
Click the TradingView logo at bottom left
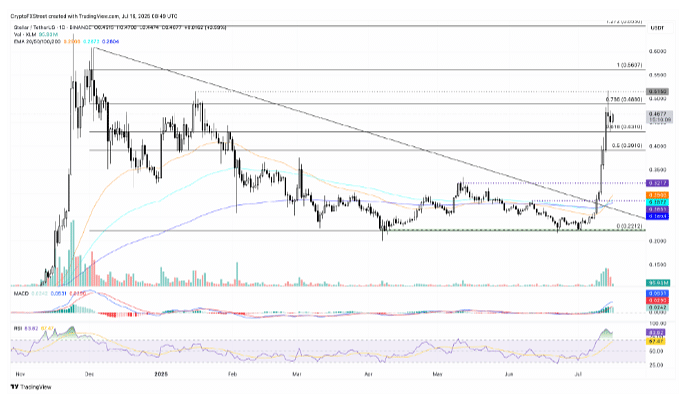31,387
